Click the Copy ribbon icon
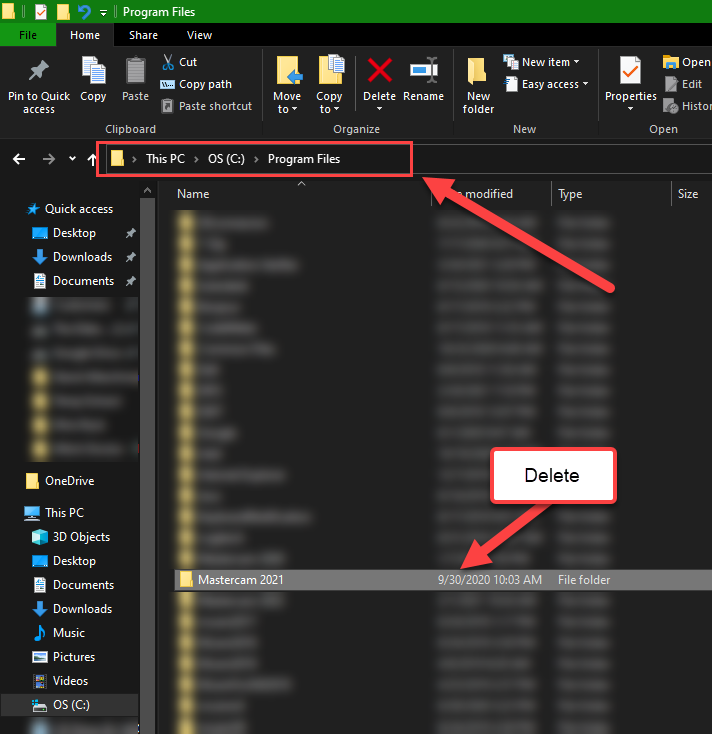Screen dimensions: 712x734 tap(93, 70)
